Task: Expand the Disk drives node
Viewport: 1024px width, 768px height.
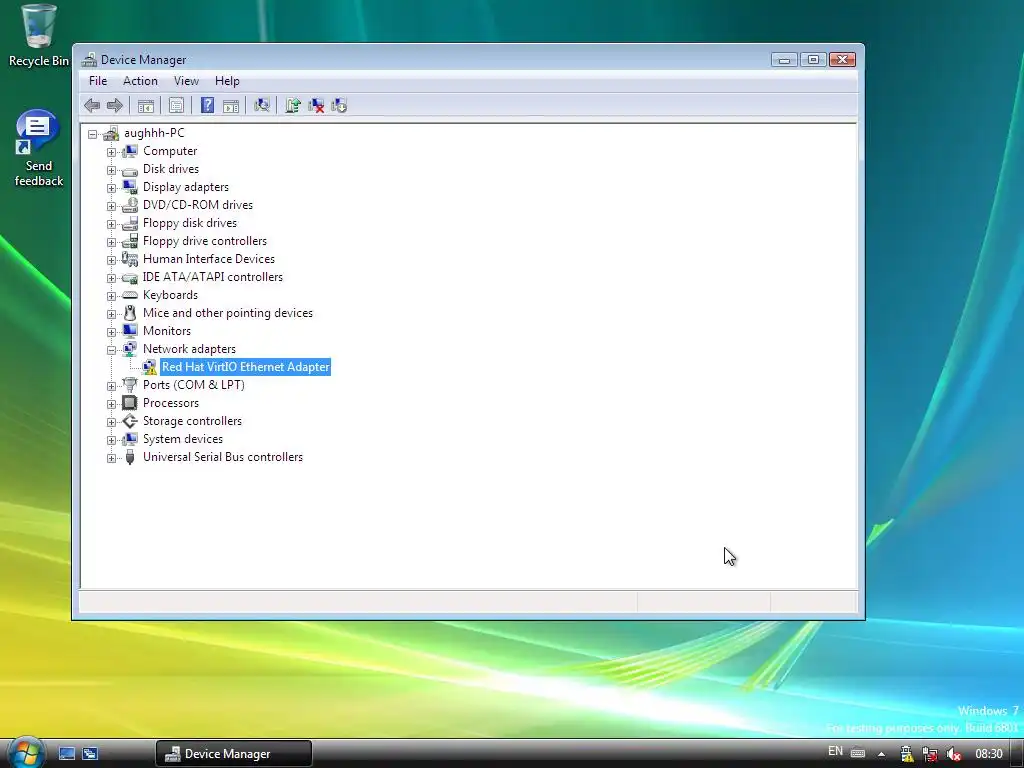Action: [x=112, y=170]
